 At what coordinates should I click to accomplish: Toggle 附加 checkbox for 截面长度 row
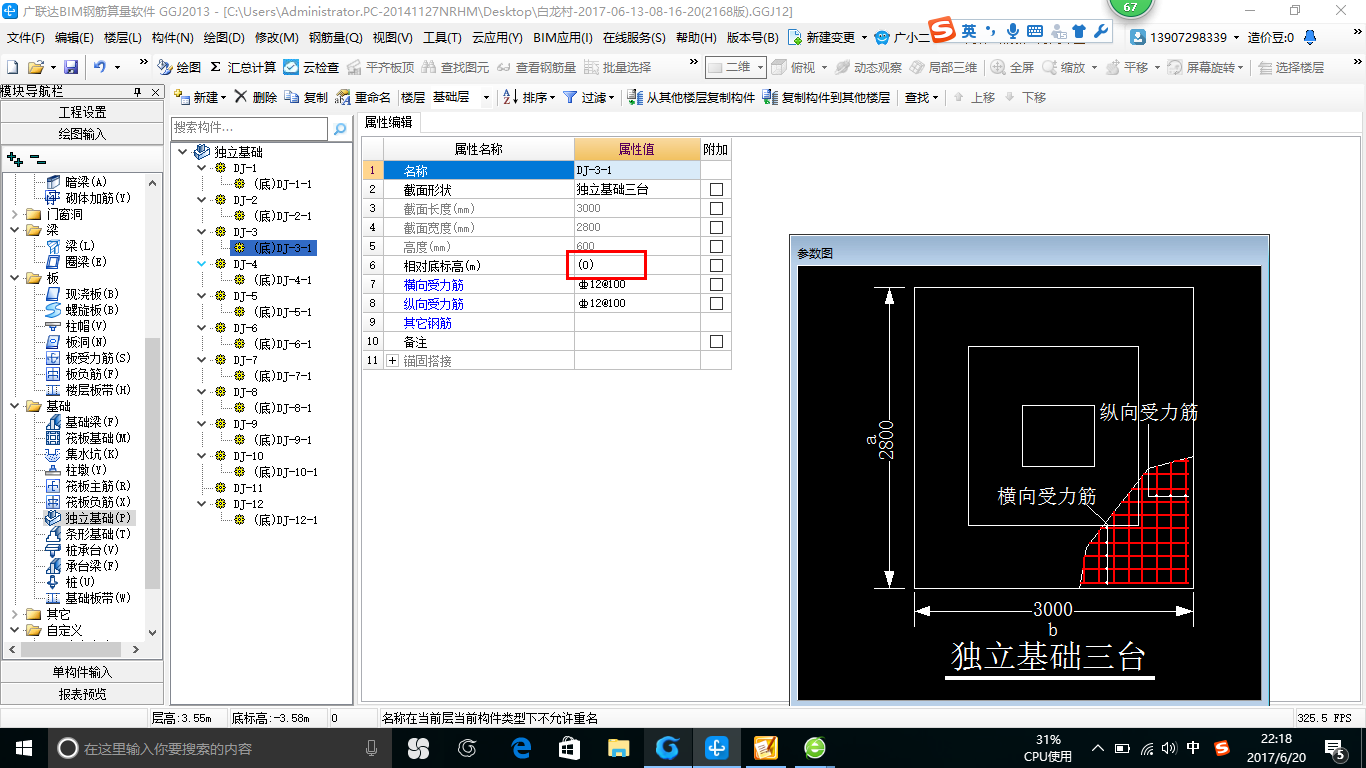pos(716,208)
